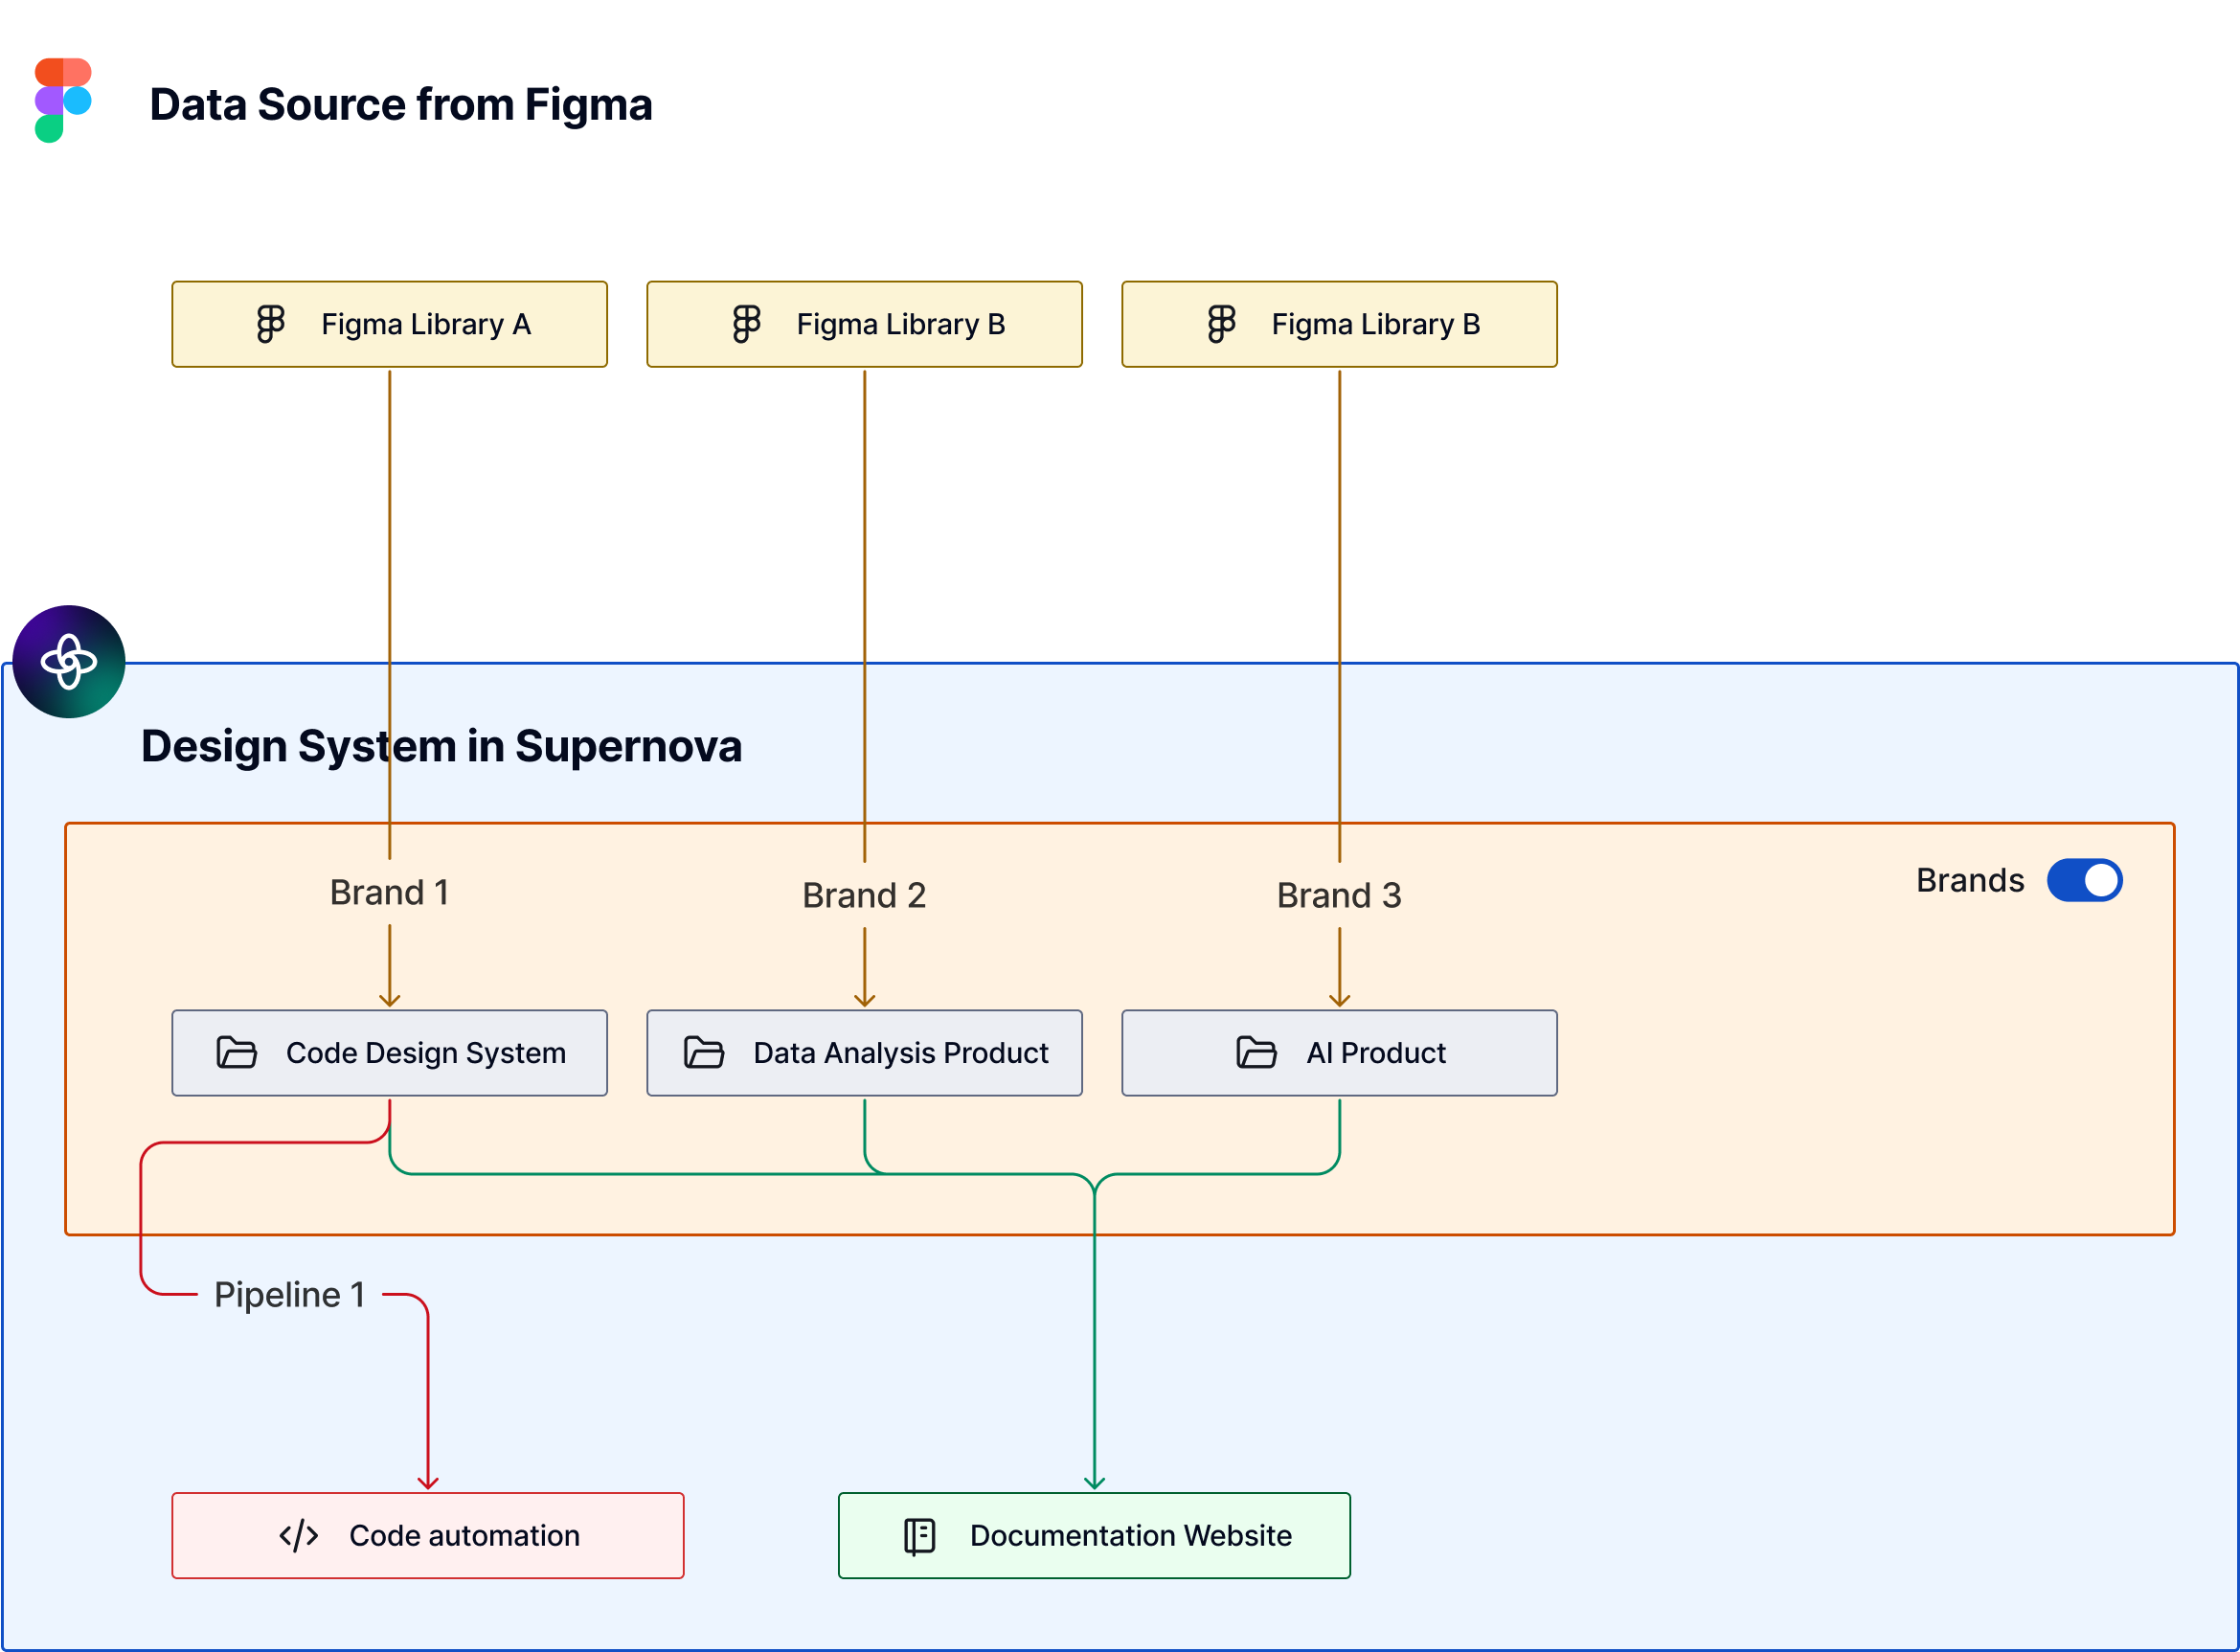Select the Code Design System box
Screen dimensions: 2240x1652
coord(390,1053)
